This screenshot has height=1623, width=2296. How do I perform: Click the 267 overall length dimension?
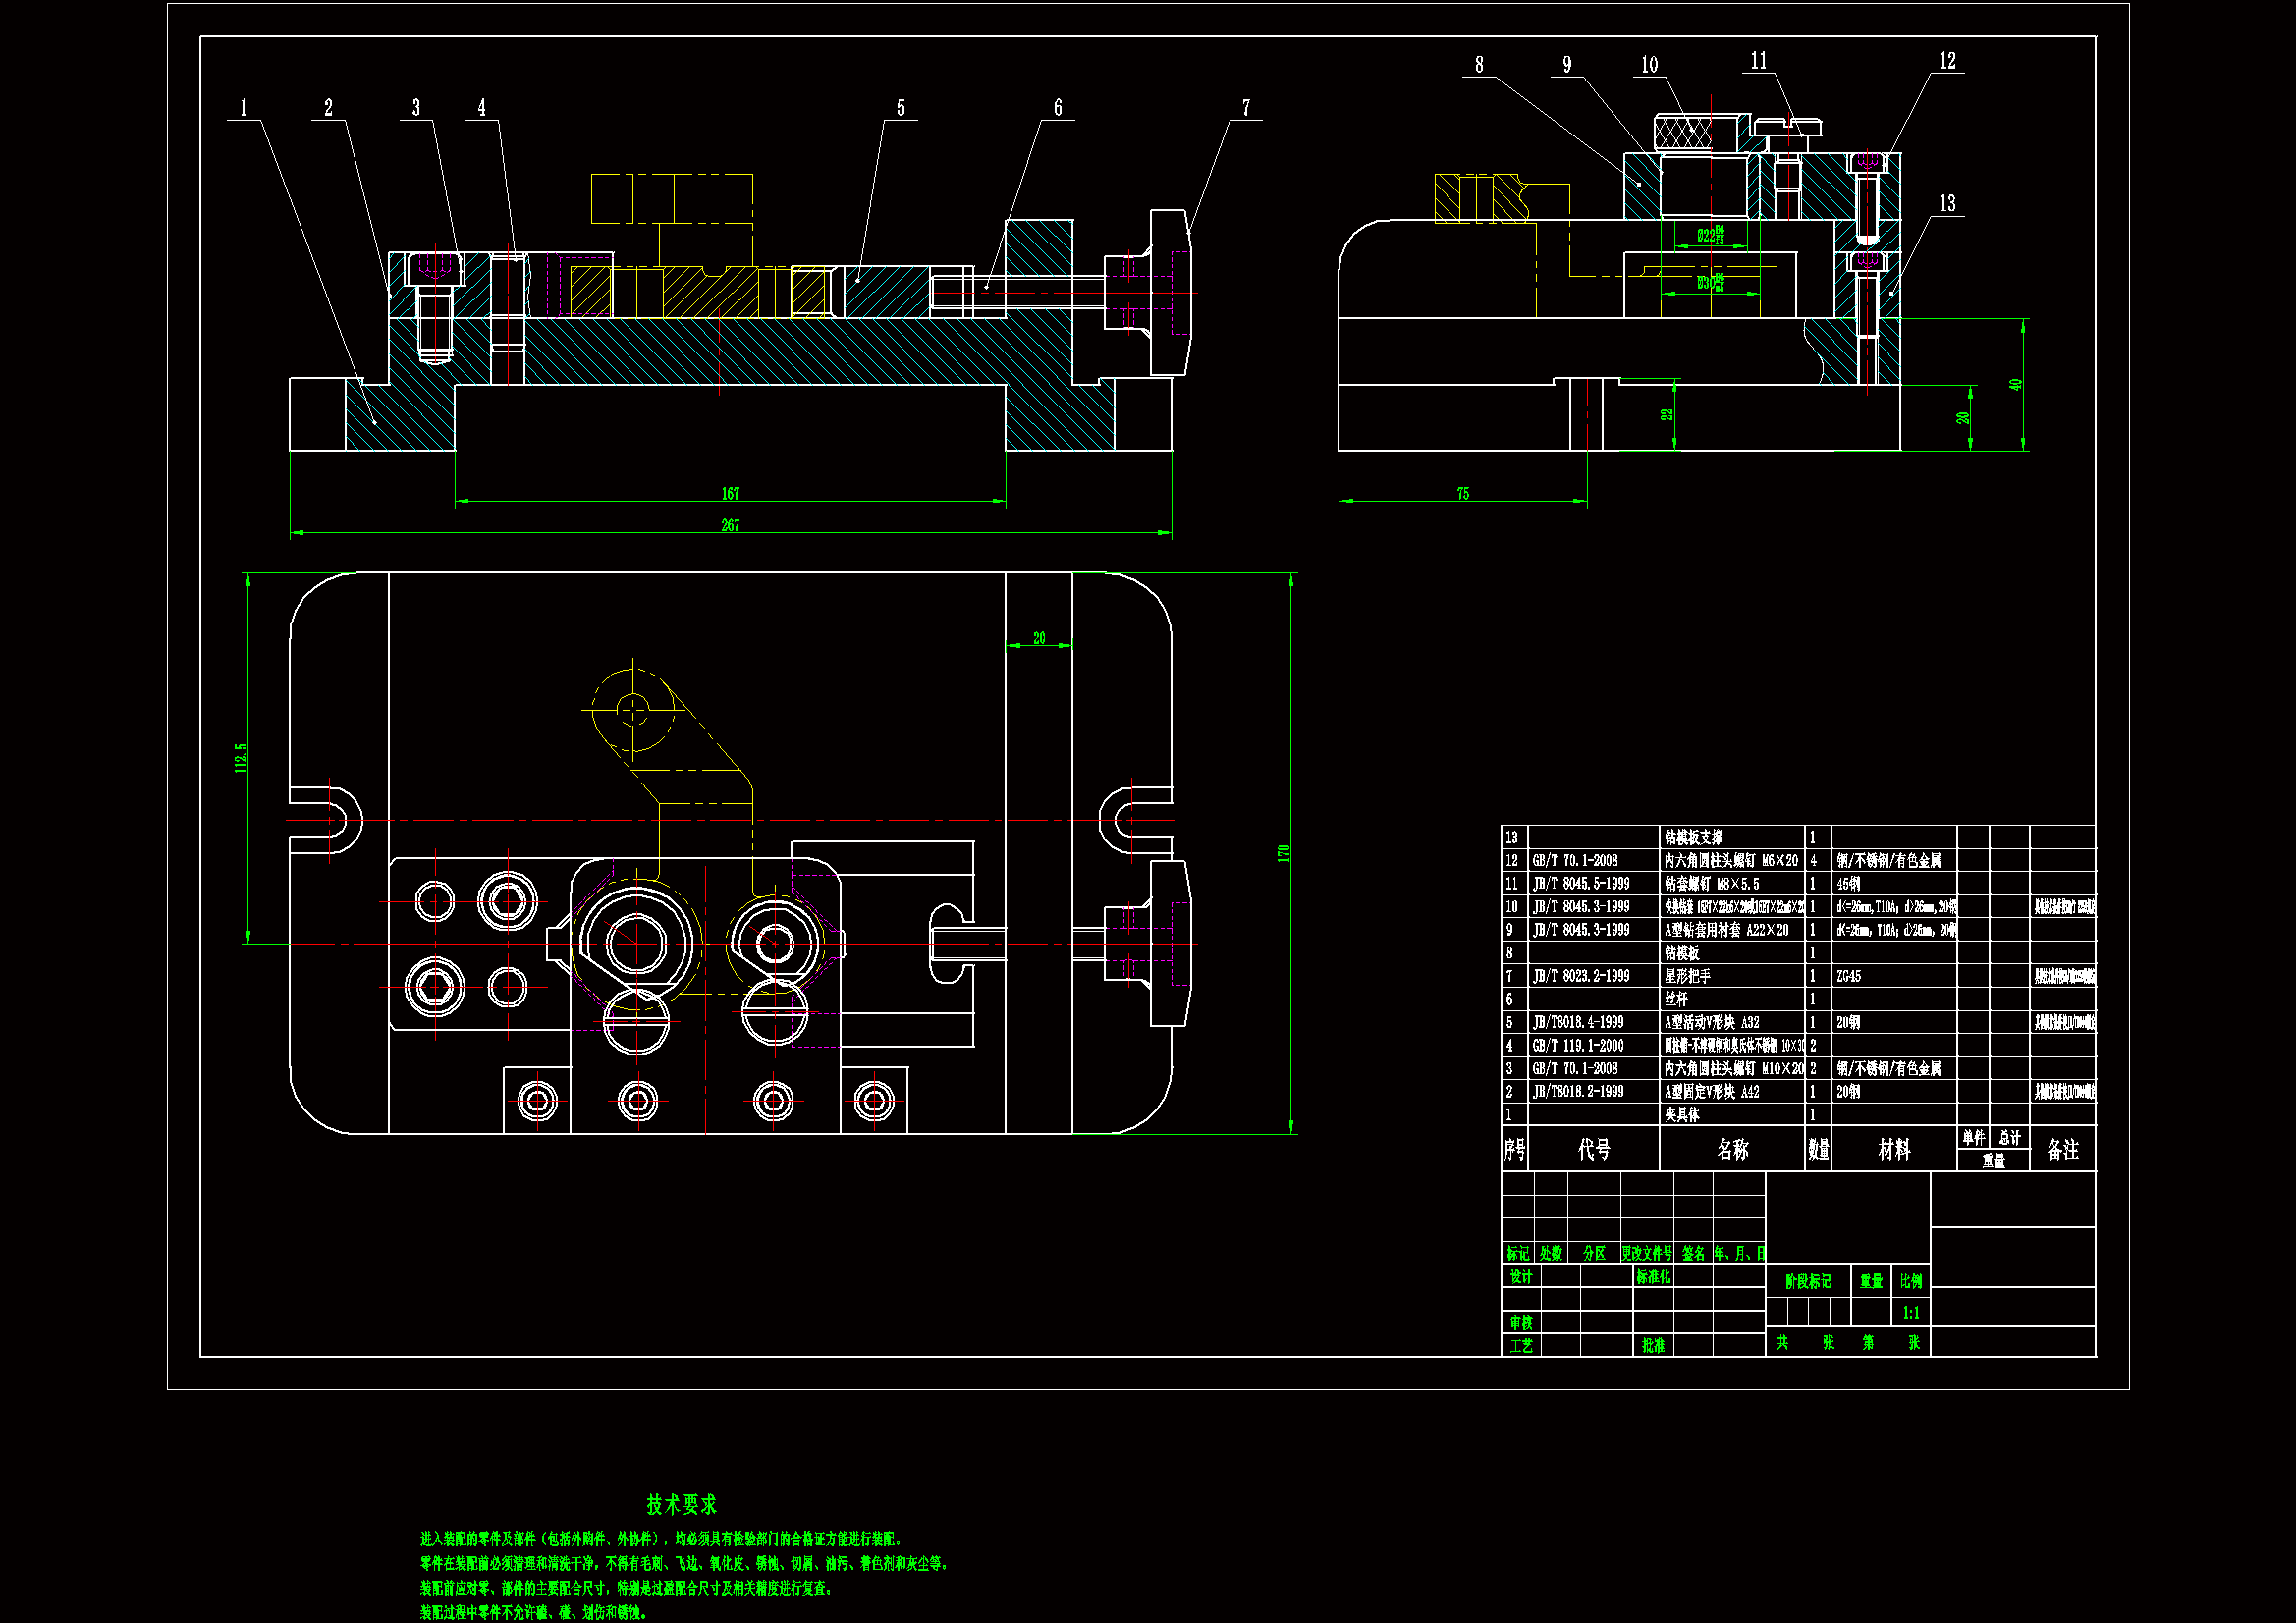click(730, 525)
